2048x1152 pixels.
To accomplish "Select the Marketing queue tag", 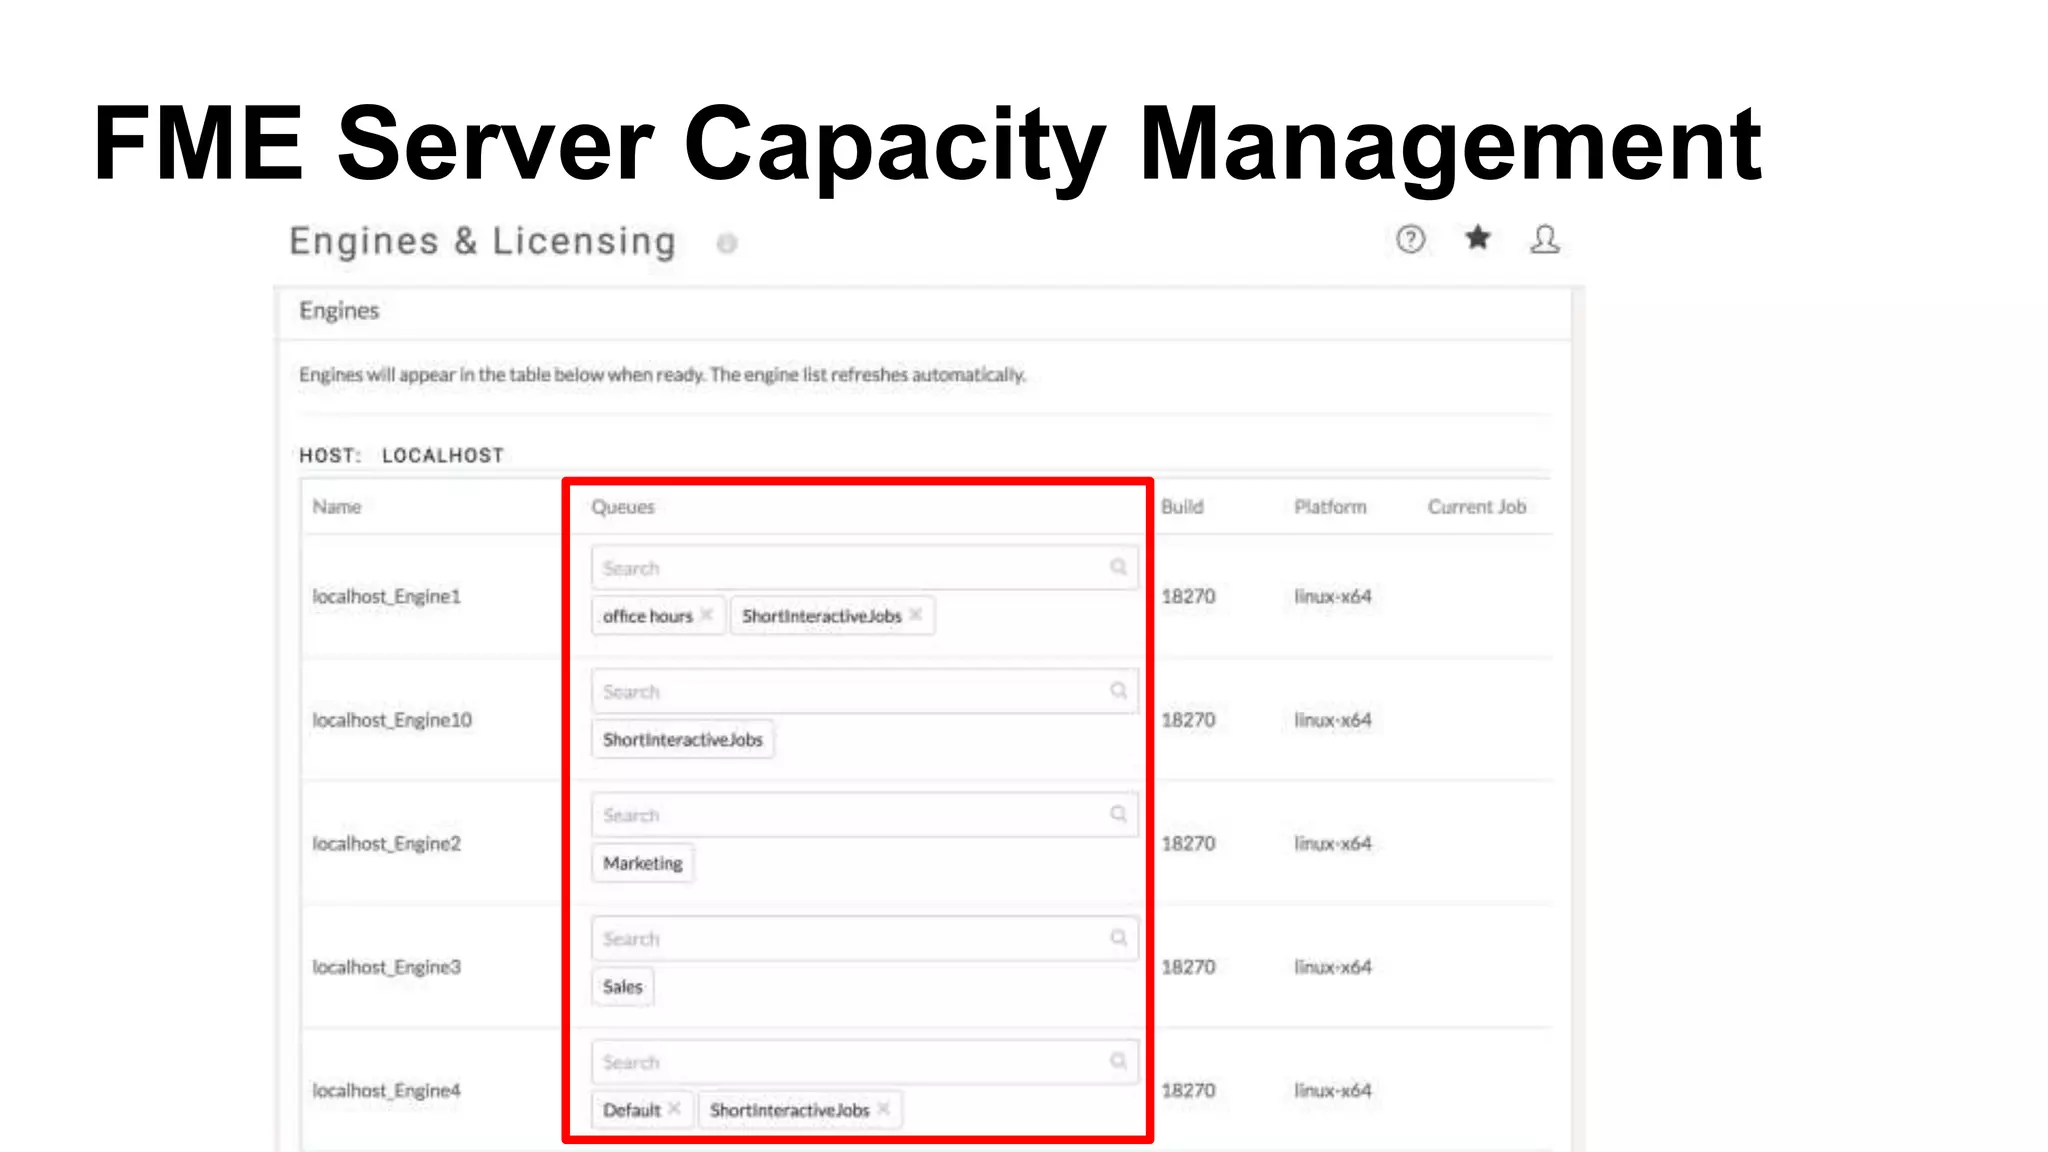I will (643, 863).
